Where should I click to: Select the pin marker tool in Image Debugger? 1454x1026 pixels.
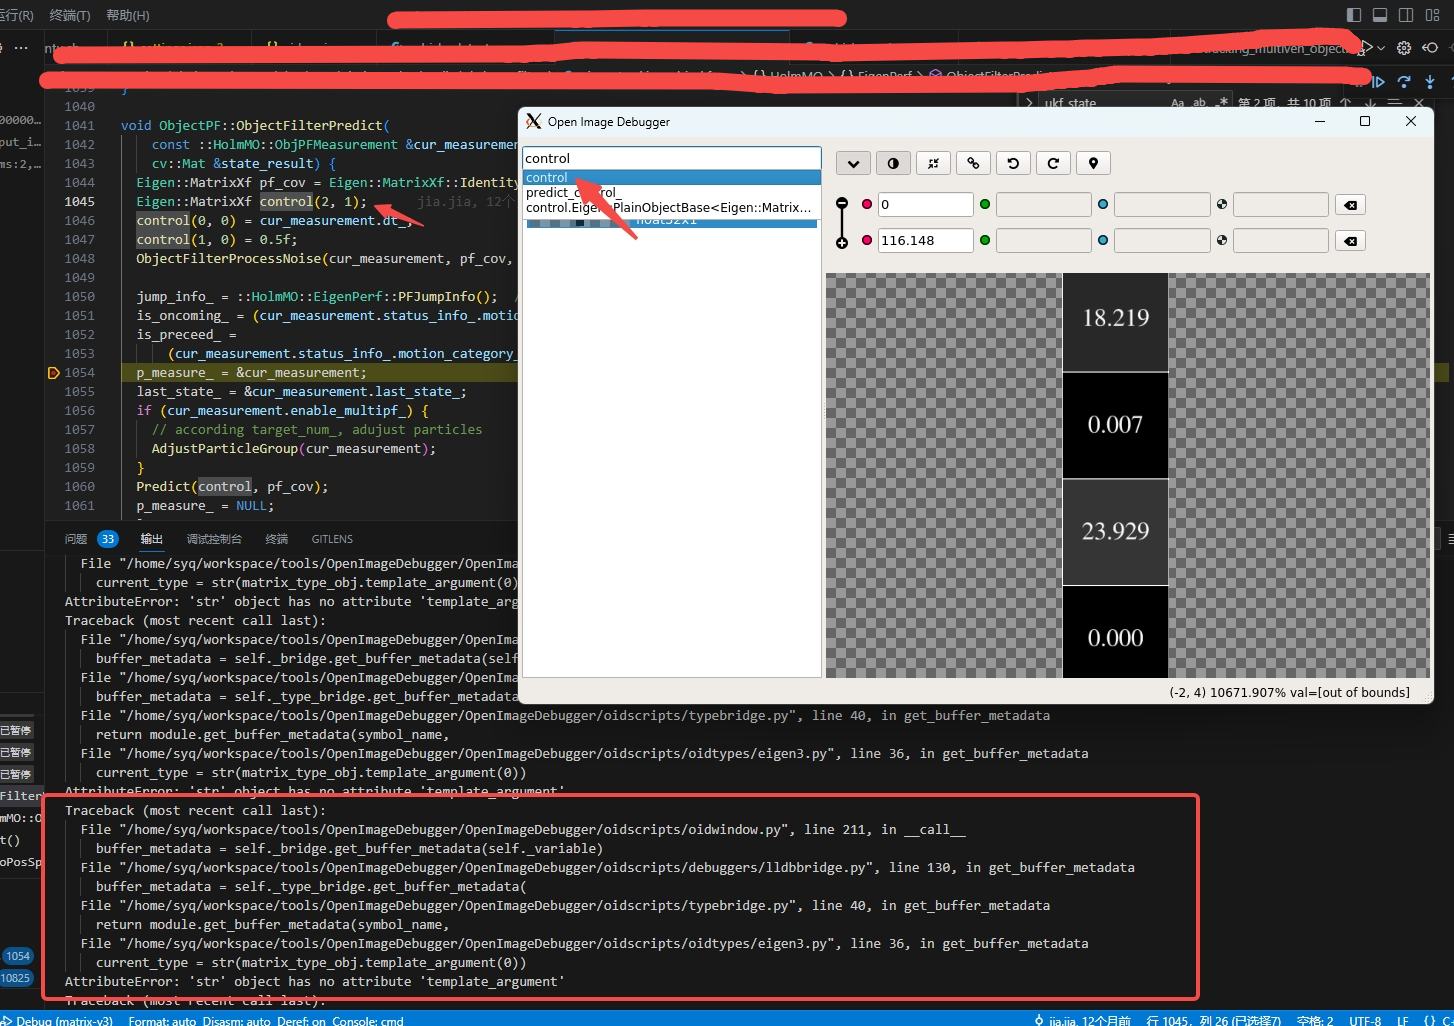[1093, 163]
